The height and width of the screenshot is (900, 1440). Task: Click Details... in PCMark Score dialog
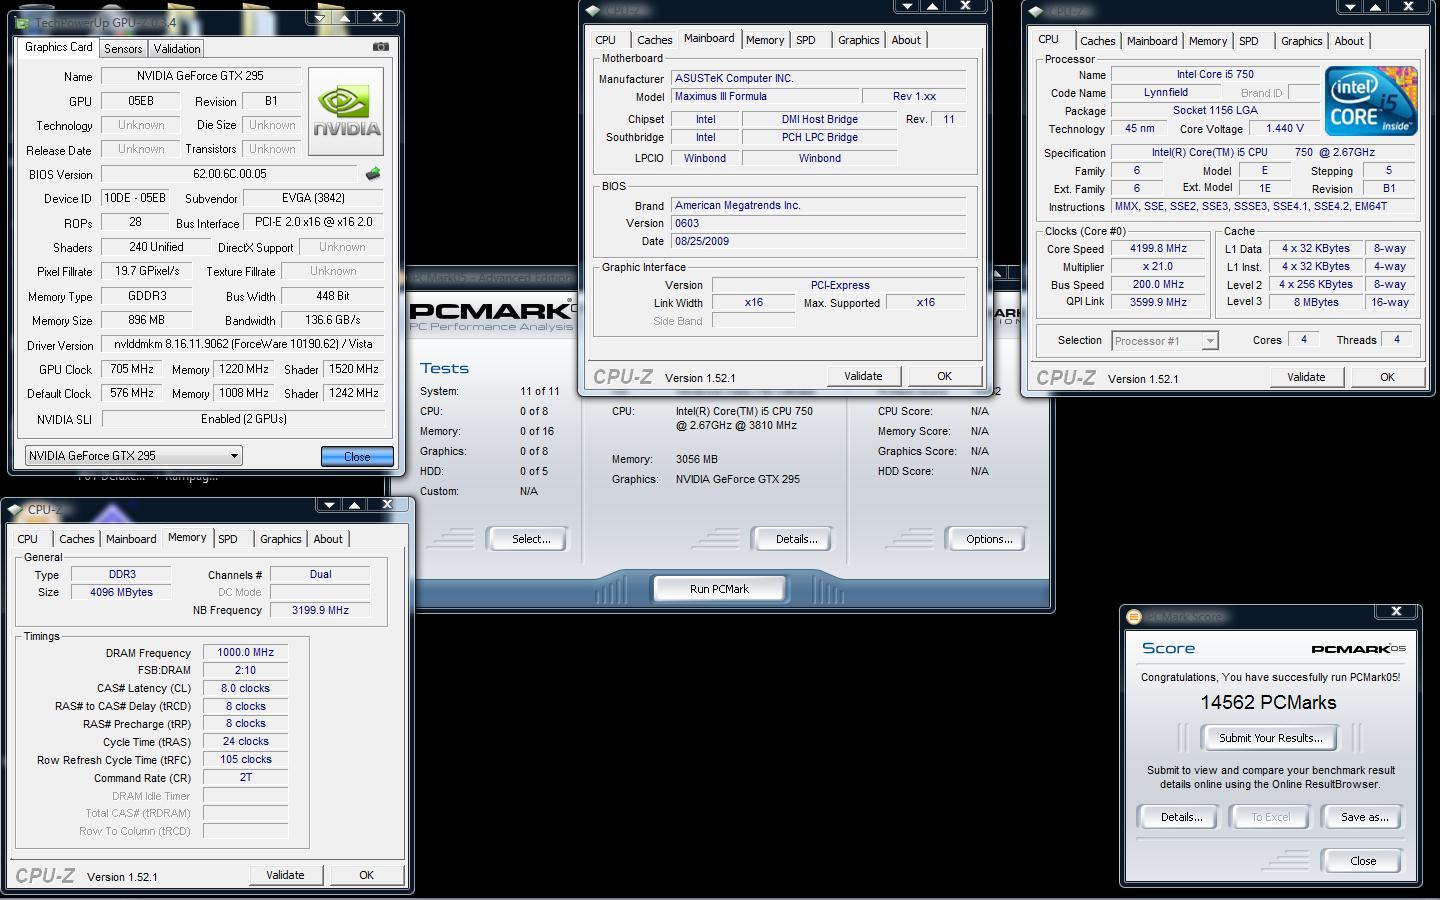pos(1181,817)
